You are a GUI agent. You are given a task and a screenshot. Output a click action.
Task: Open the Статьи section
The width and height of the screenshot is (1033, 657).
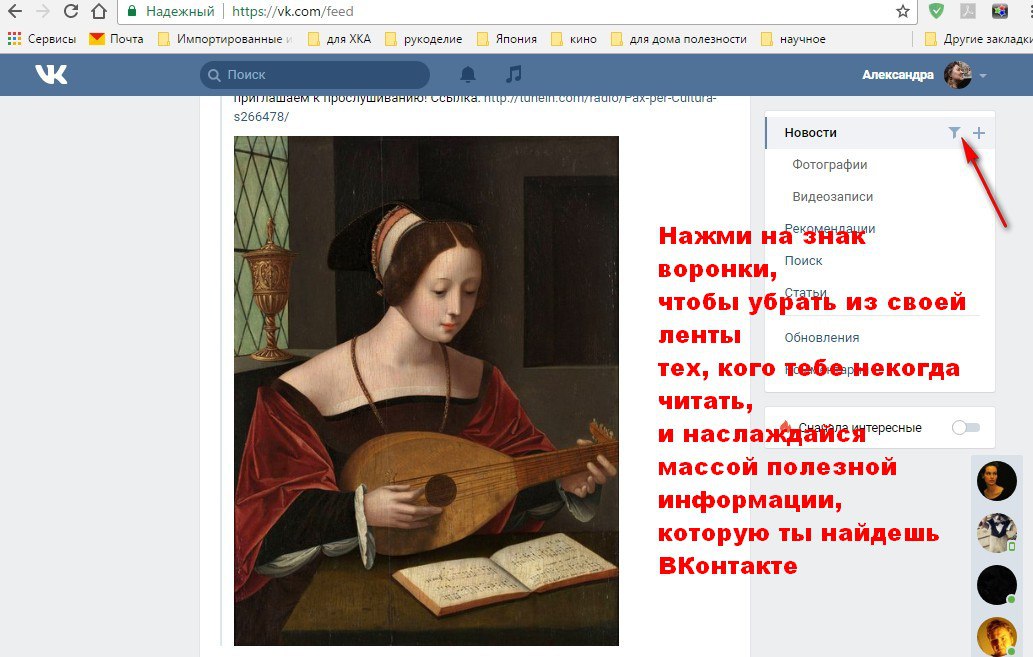coord(805,292)
